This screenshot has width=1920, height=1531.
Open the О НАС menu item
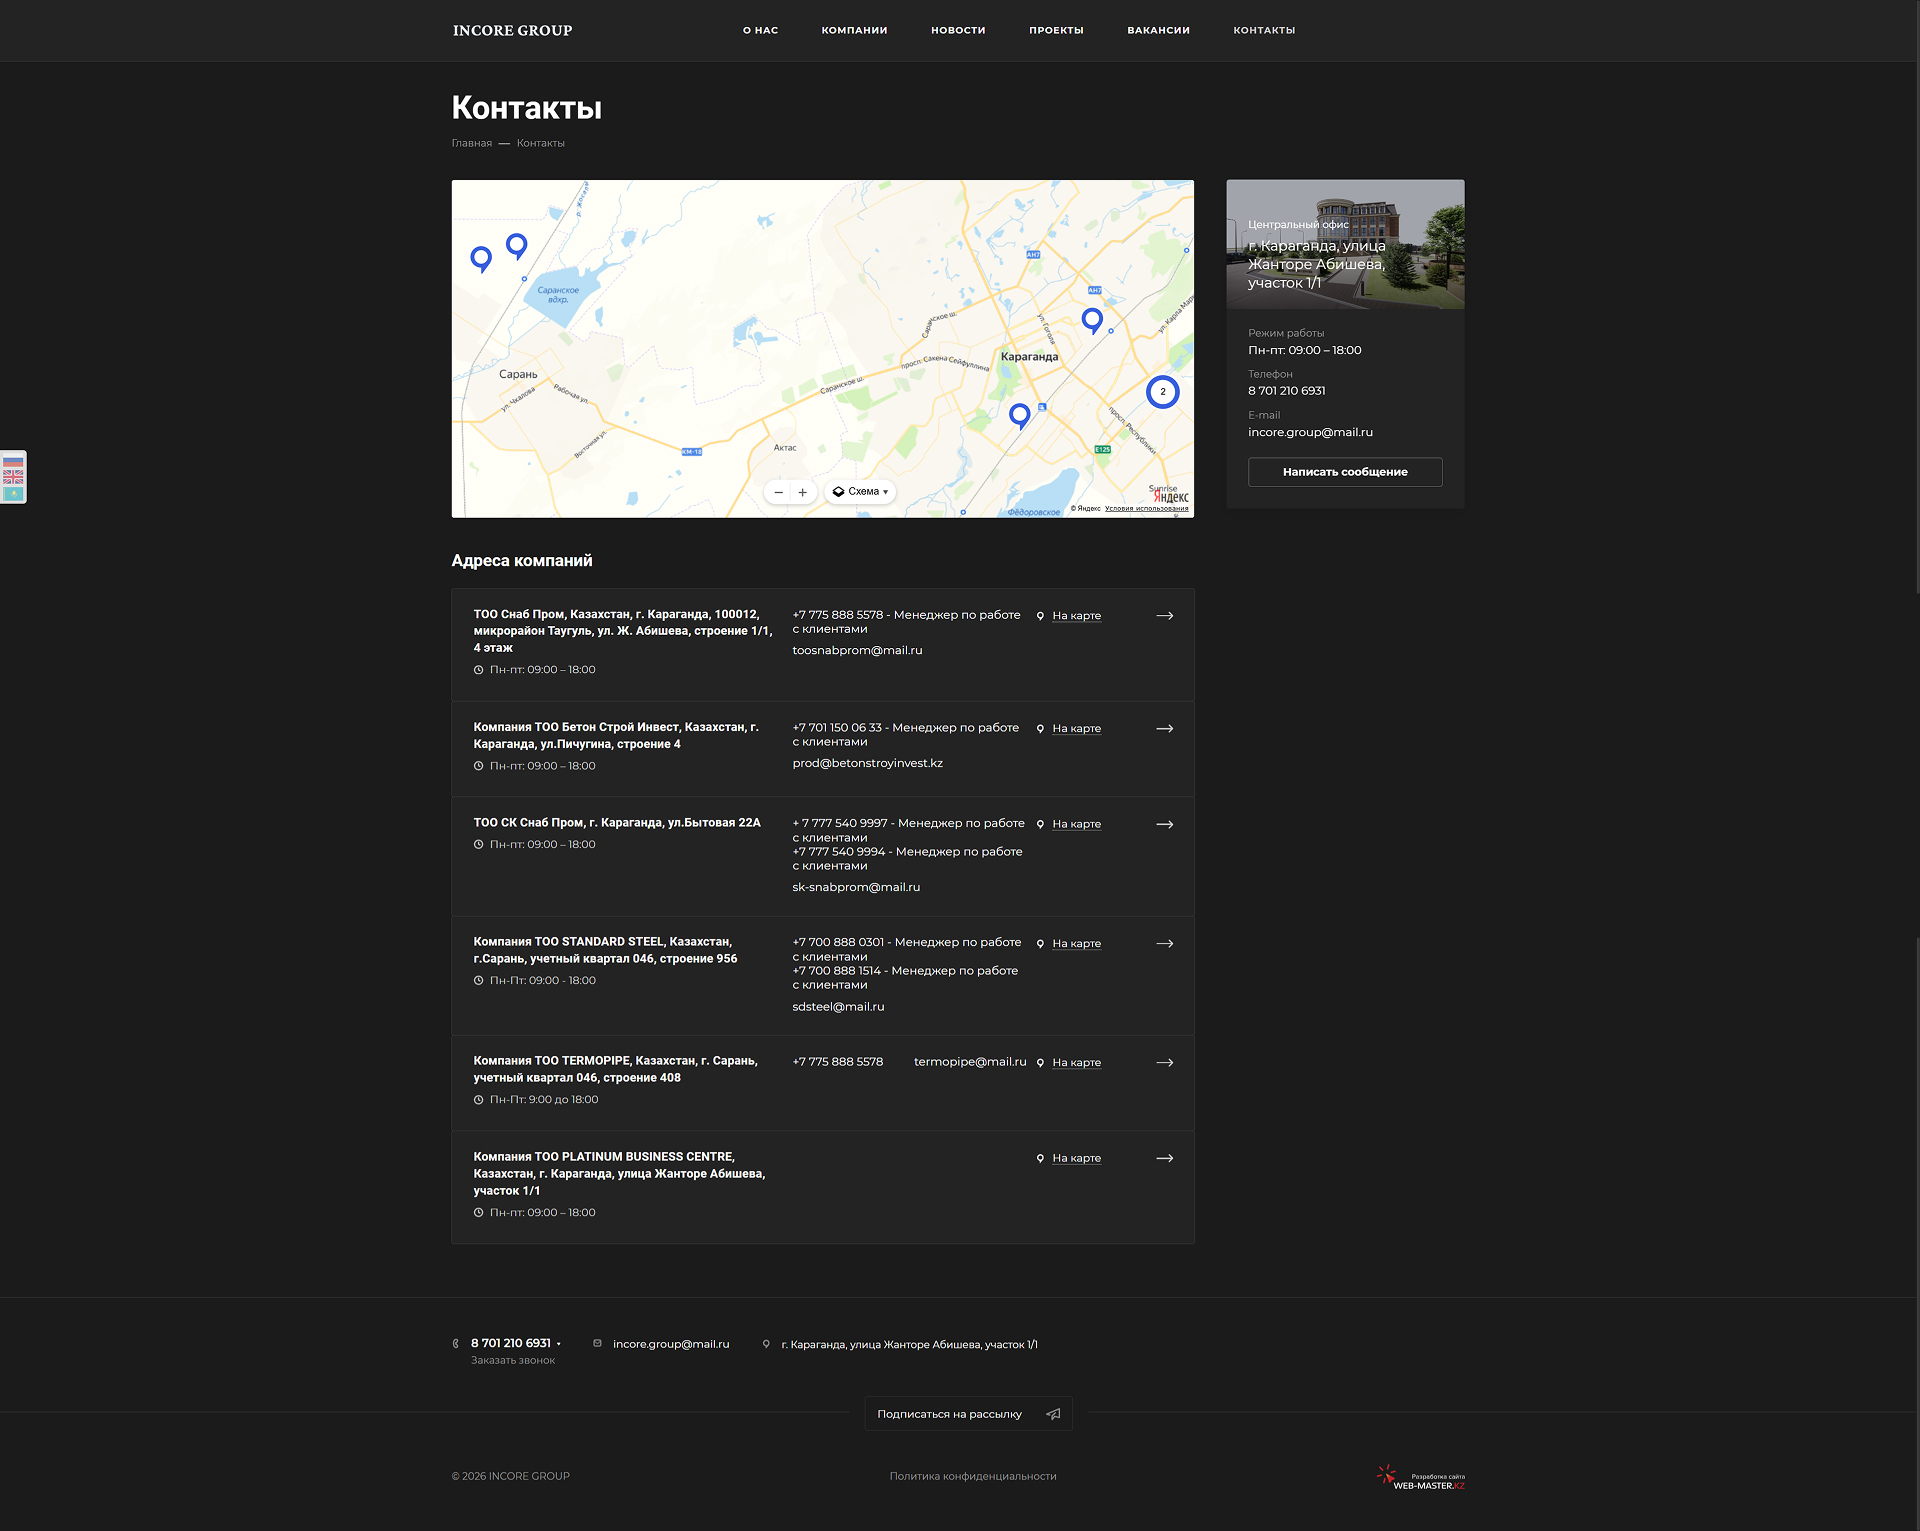coord(760,31)
